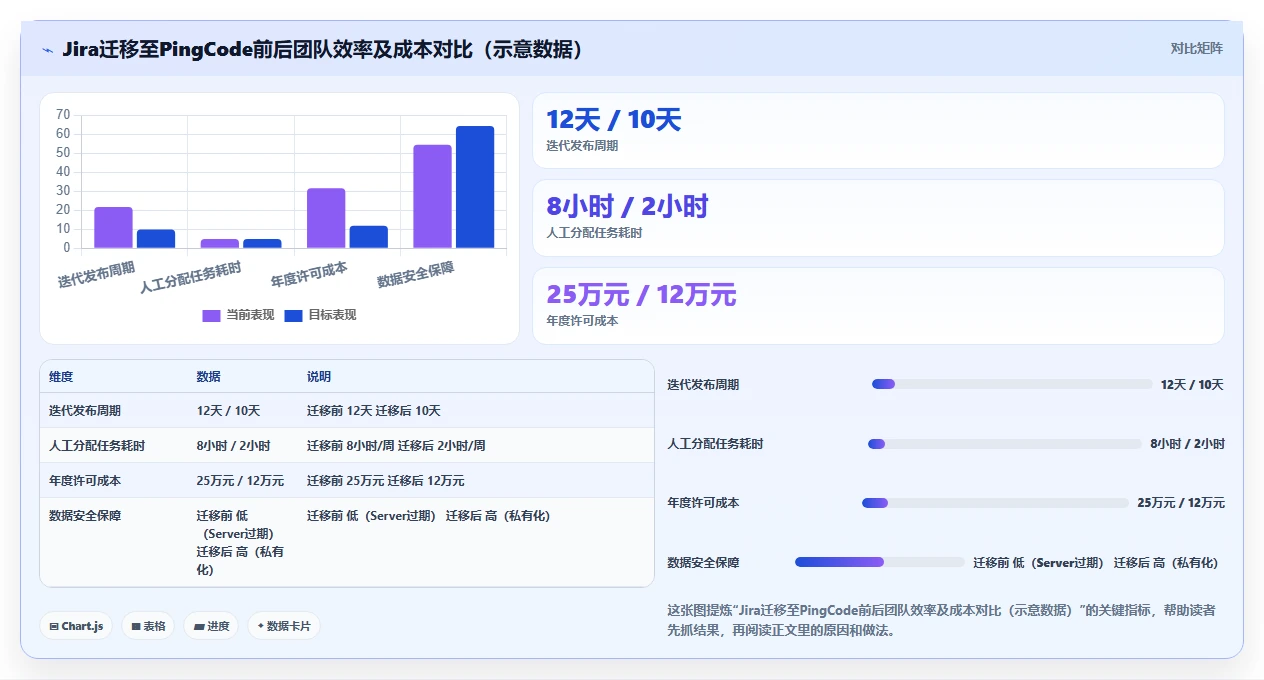Image resolution: width=1264 pixels, height=680 pixels.
Task: Click the 年度许可成本 progress bar
Action: coord(995,503)
